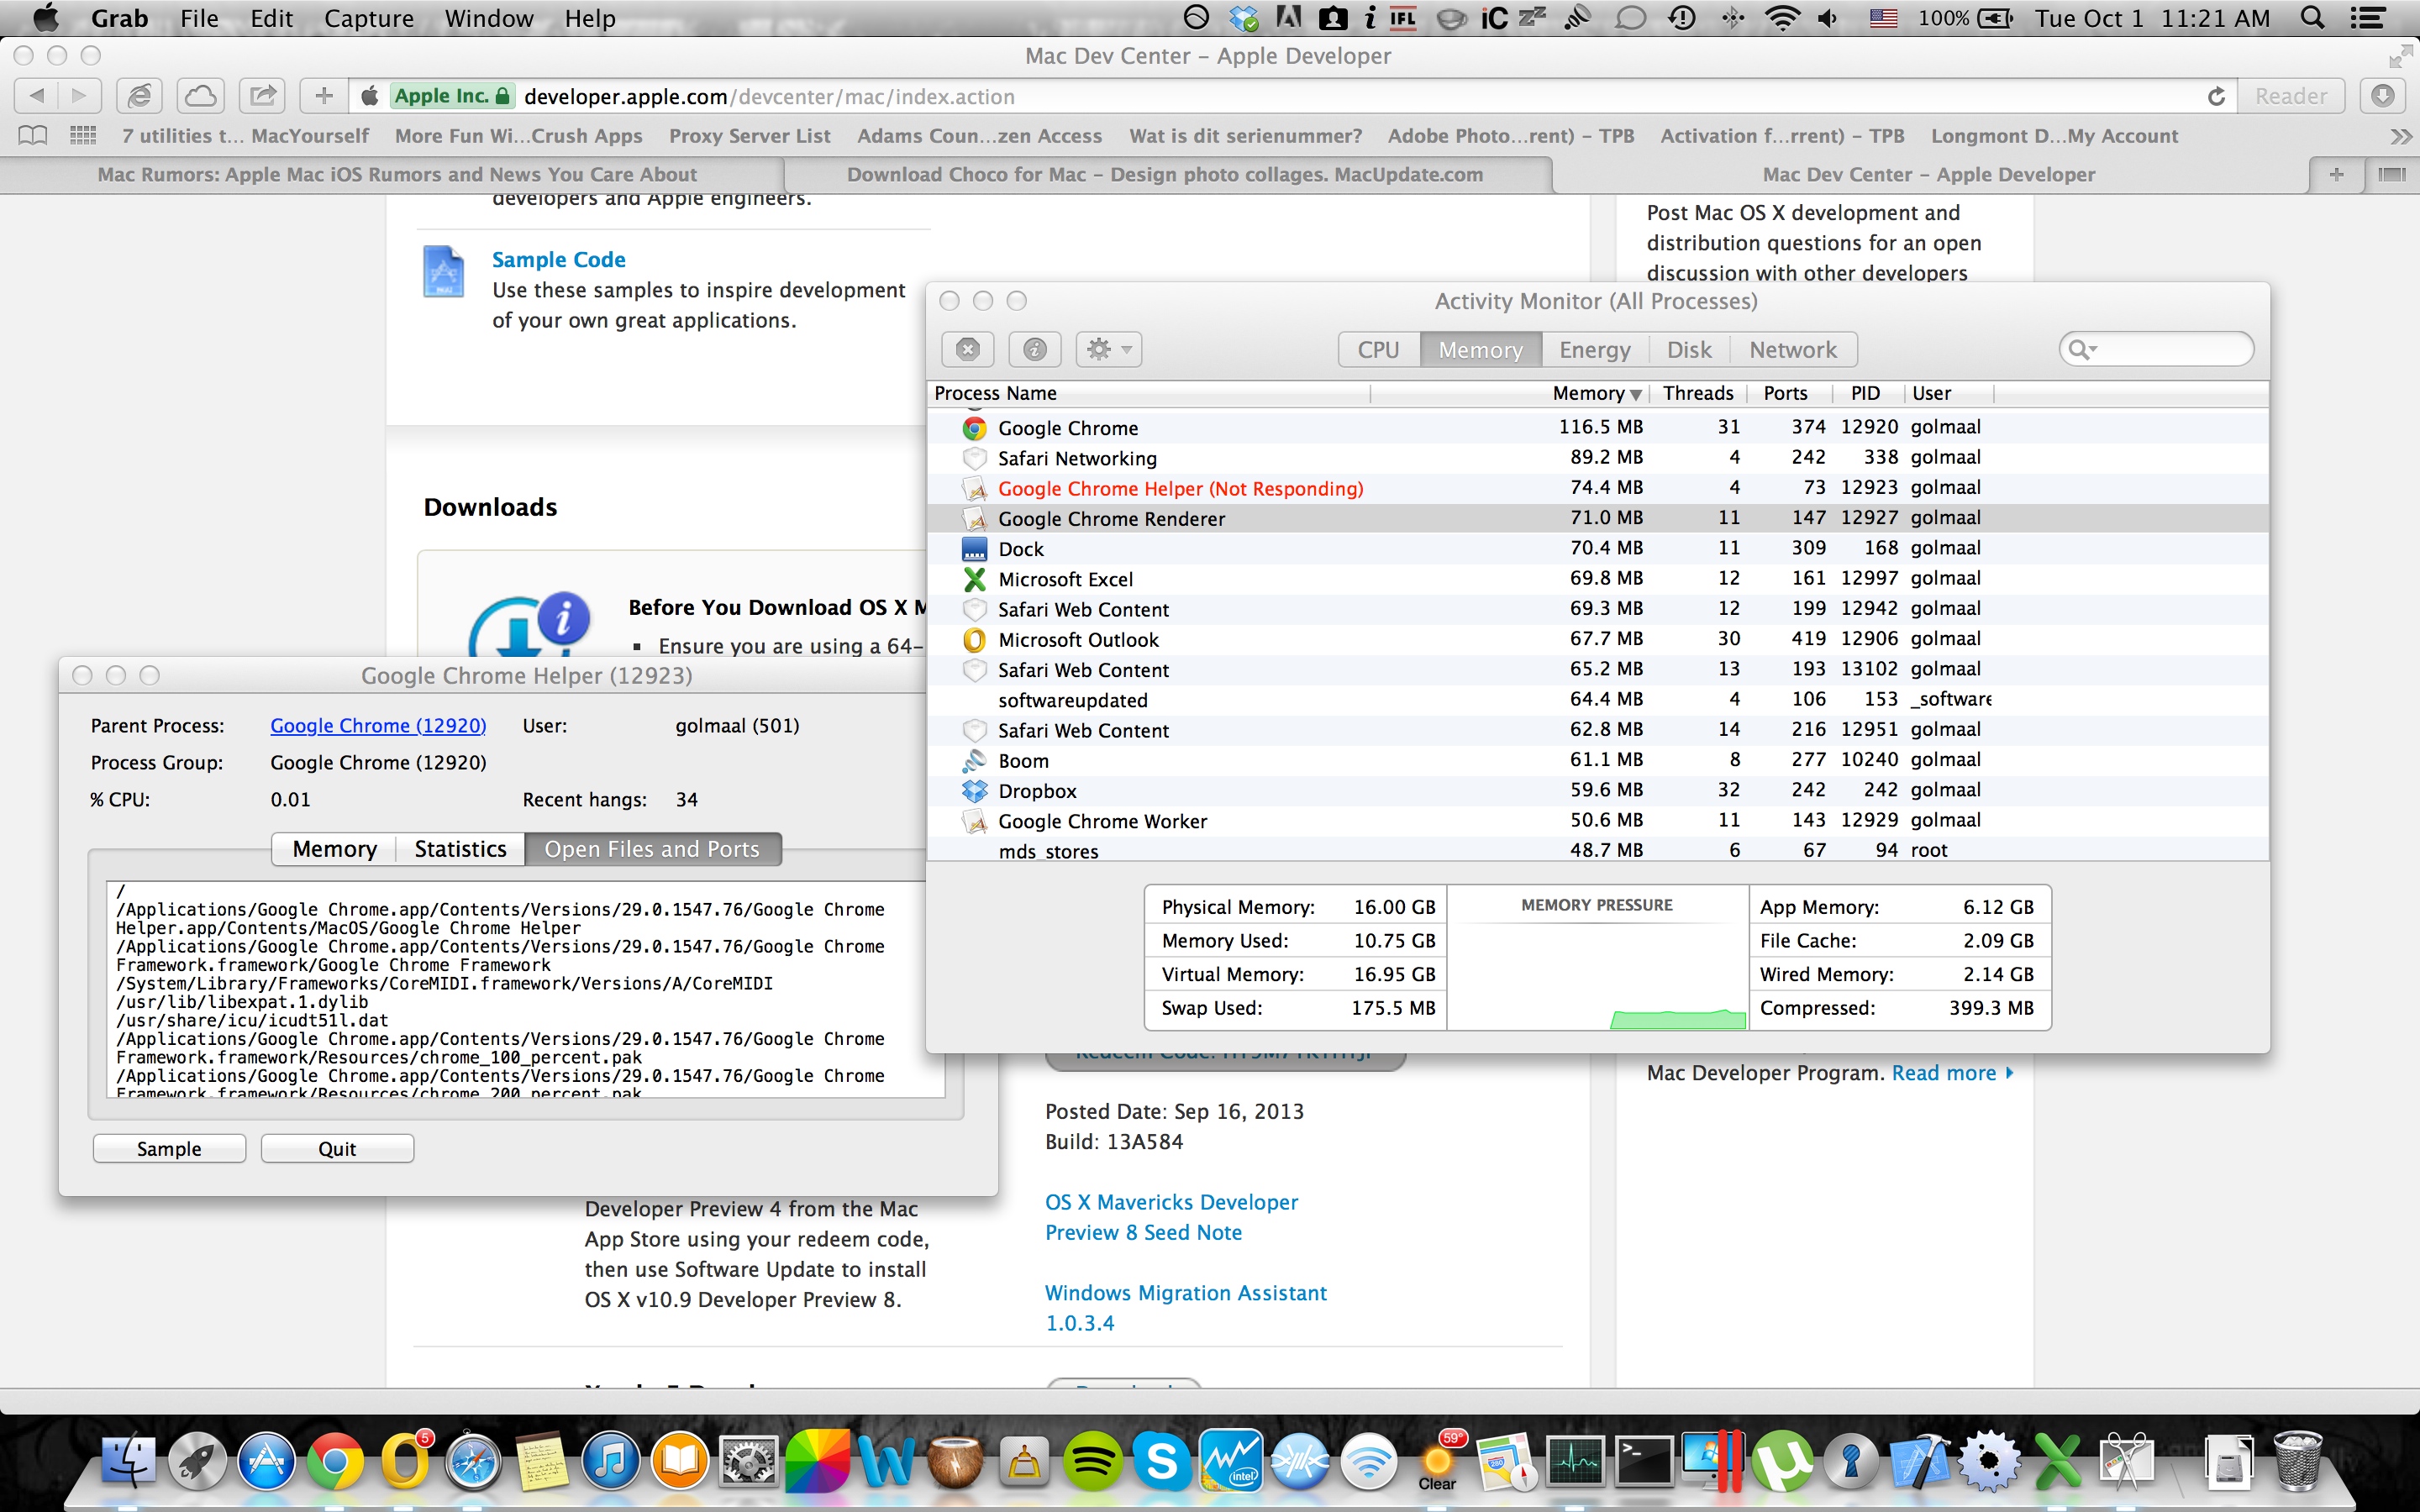
Task: Open the search options magnifier dropdown in Activity Monitor
Action: (2083, 349)
